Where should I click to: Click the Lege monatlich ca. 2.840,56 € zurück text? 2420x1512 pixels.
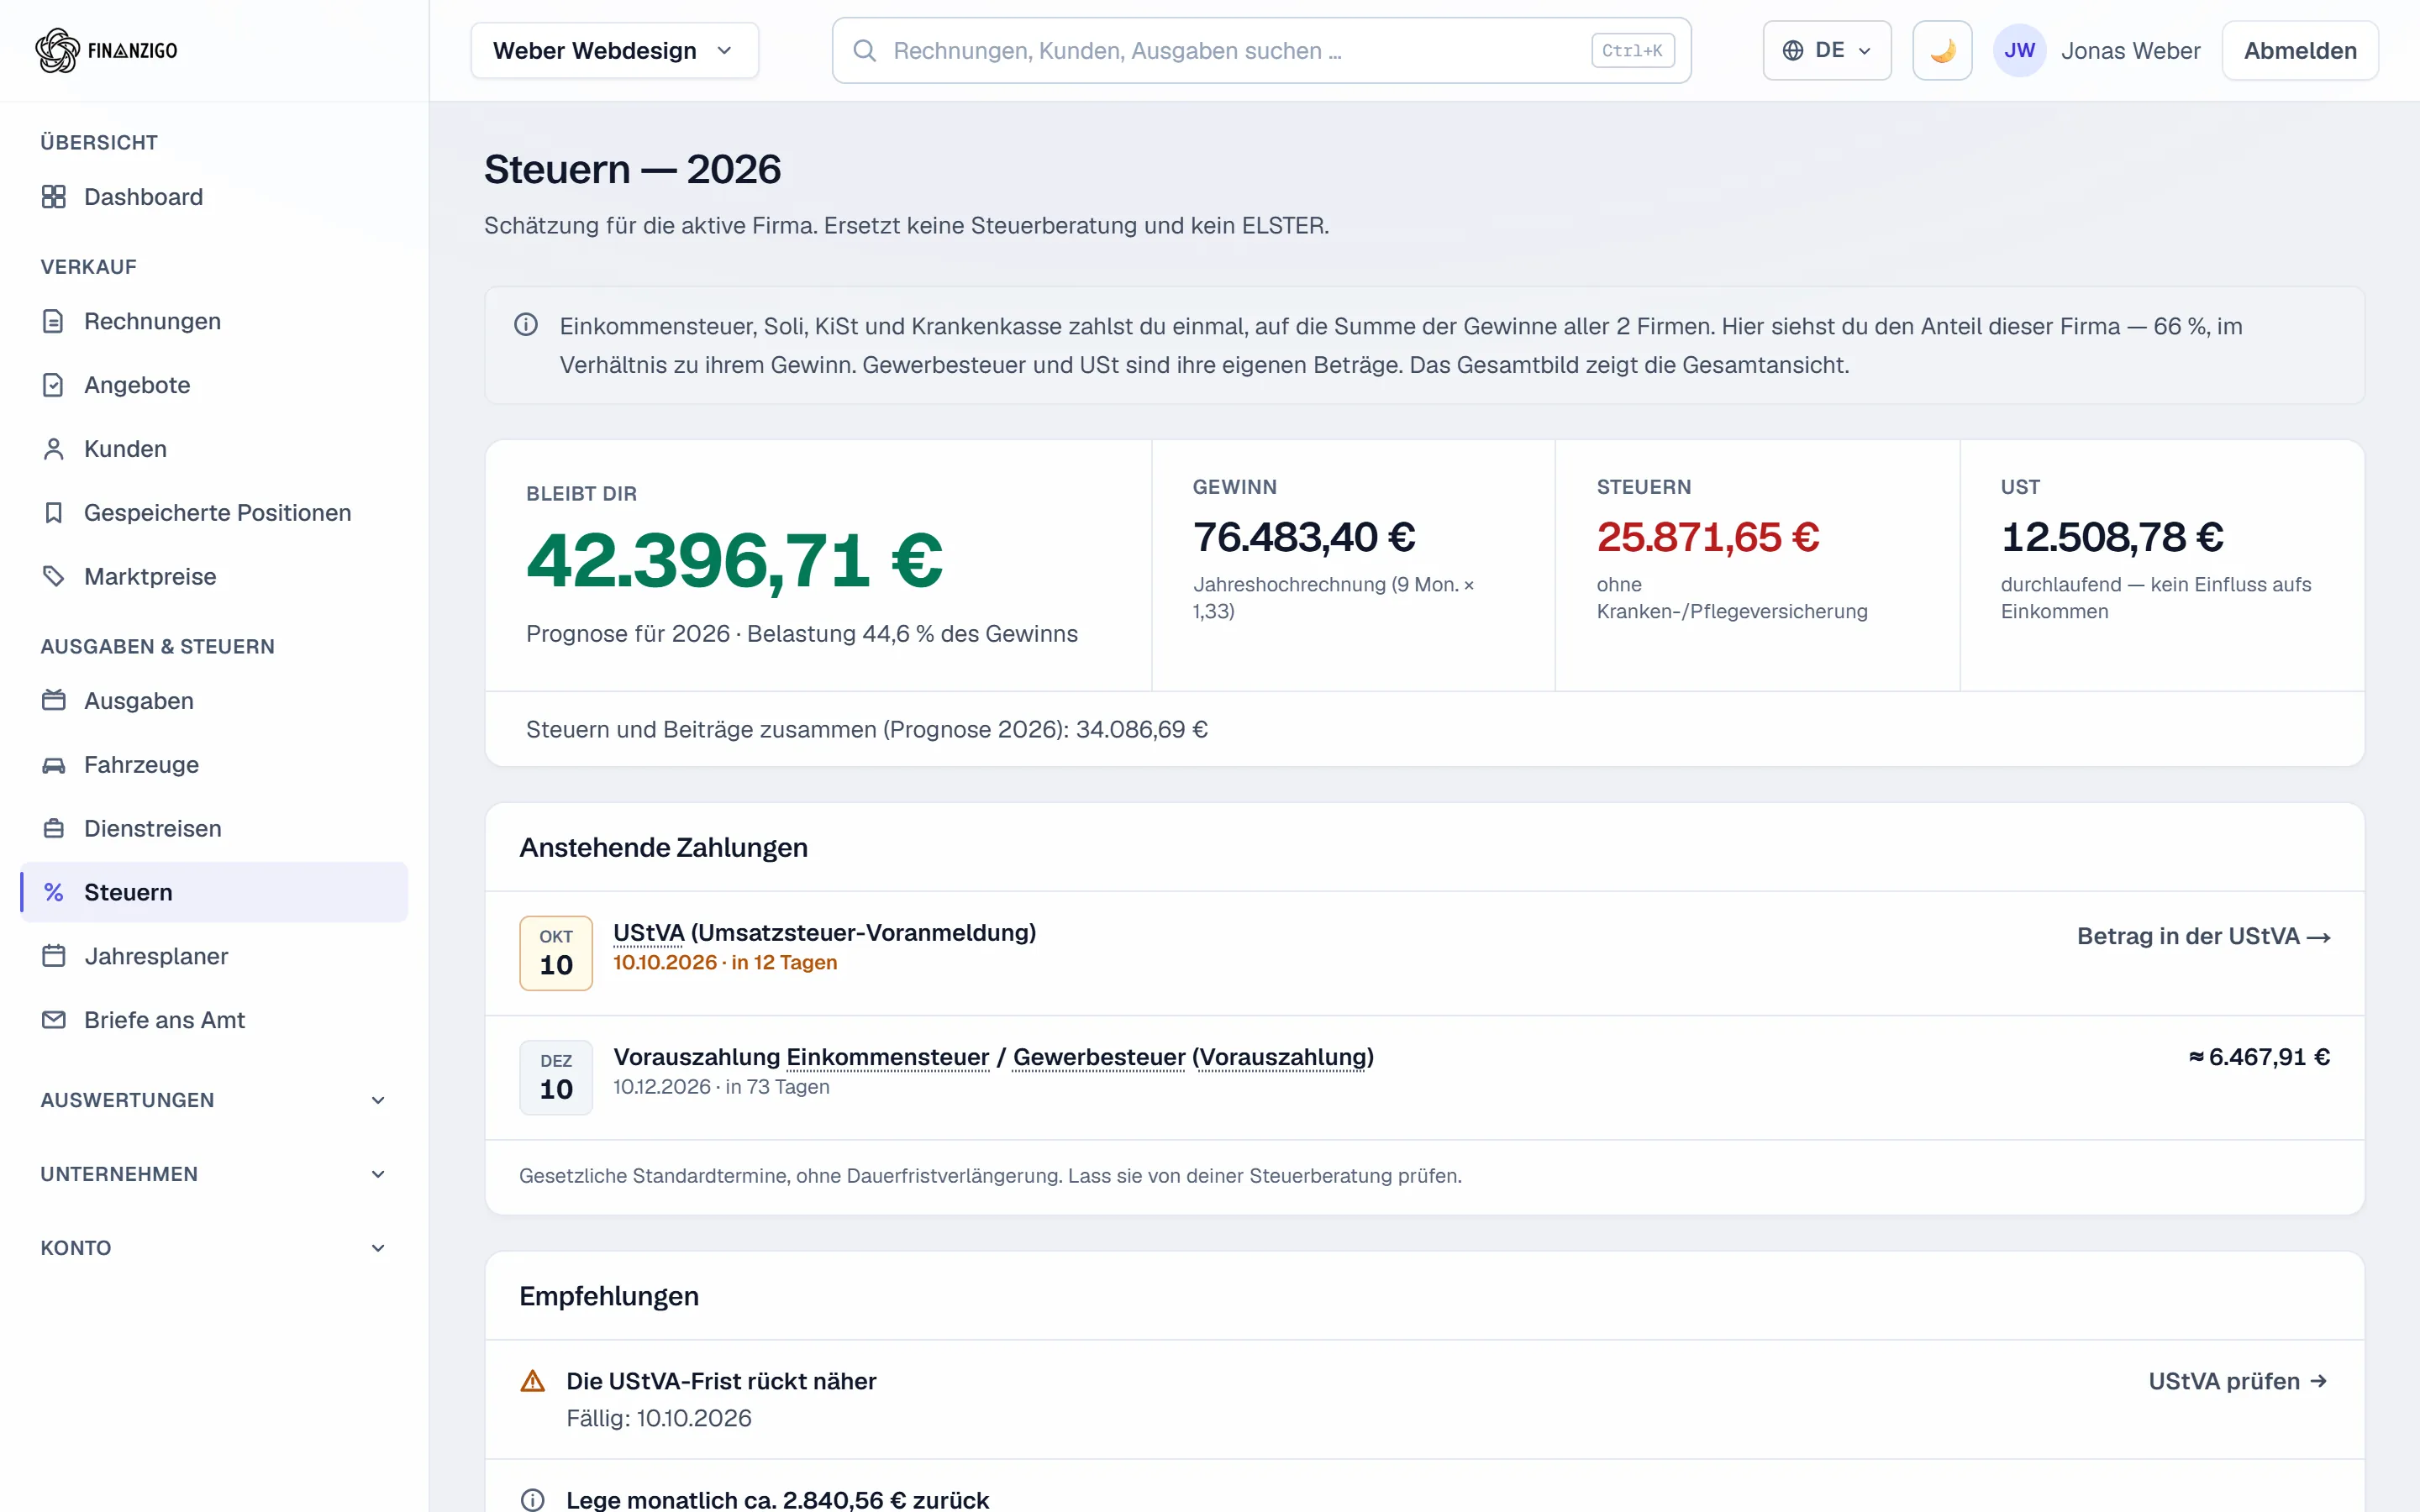click(x=777, y=1500)
